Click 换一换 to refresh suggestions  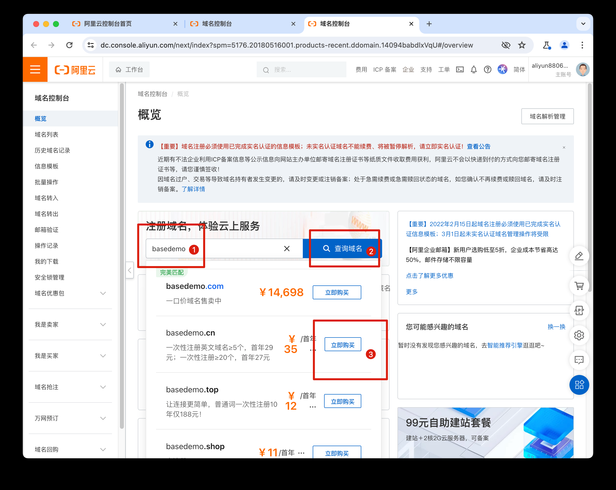[x=556, y=327]
